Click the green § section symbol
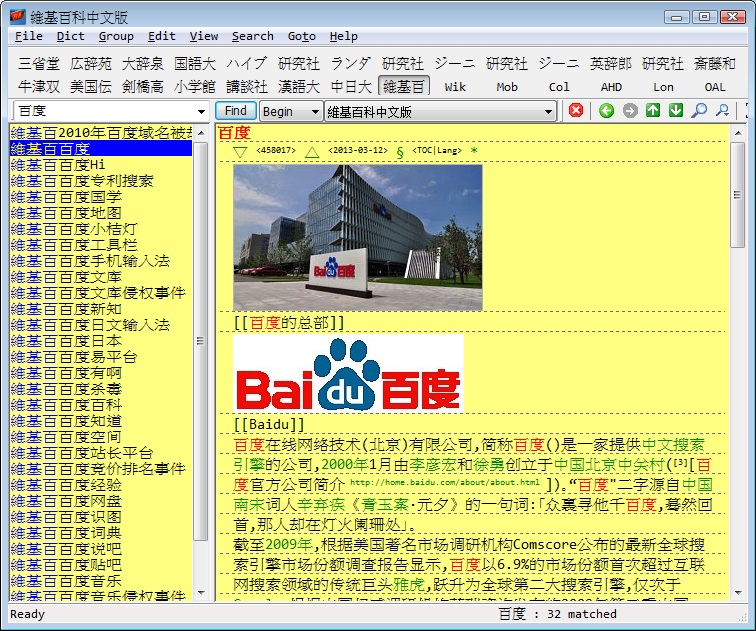This screenshot has width=756, height=631. [x=400, y=152]
